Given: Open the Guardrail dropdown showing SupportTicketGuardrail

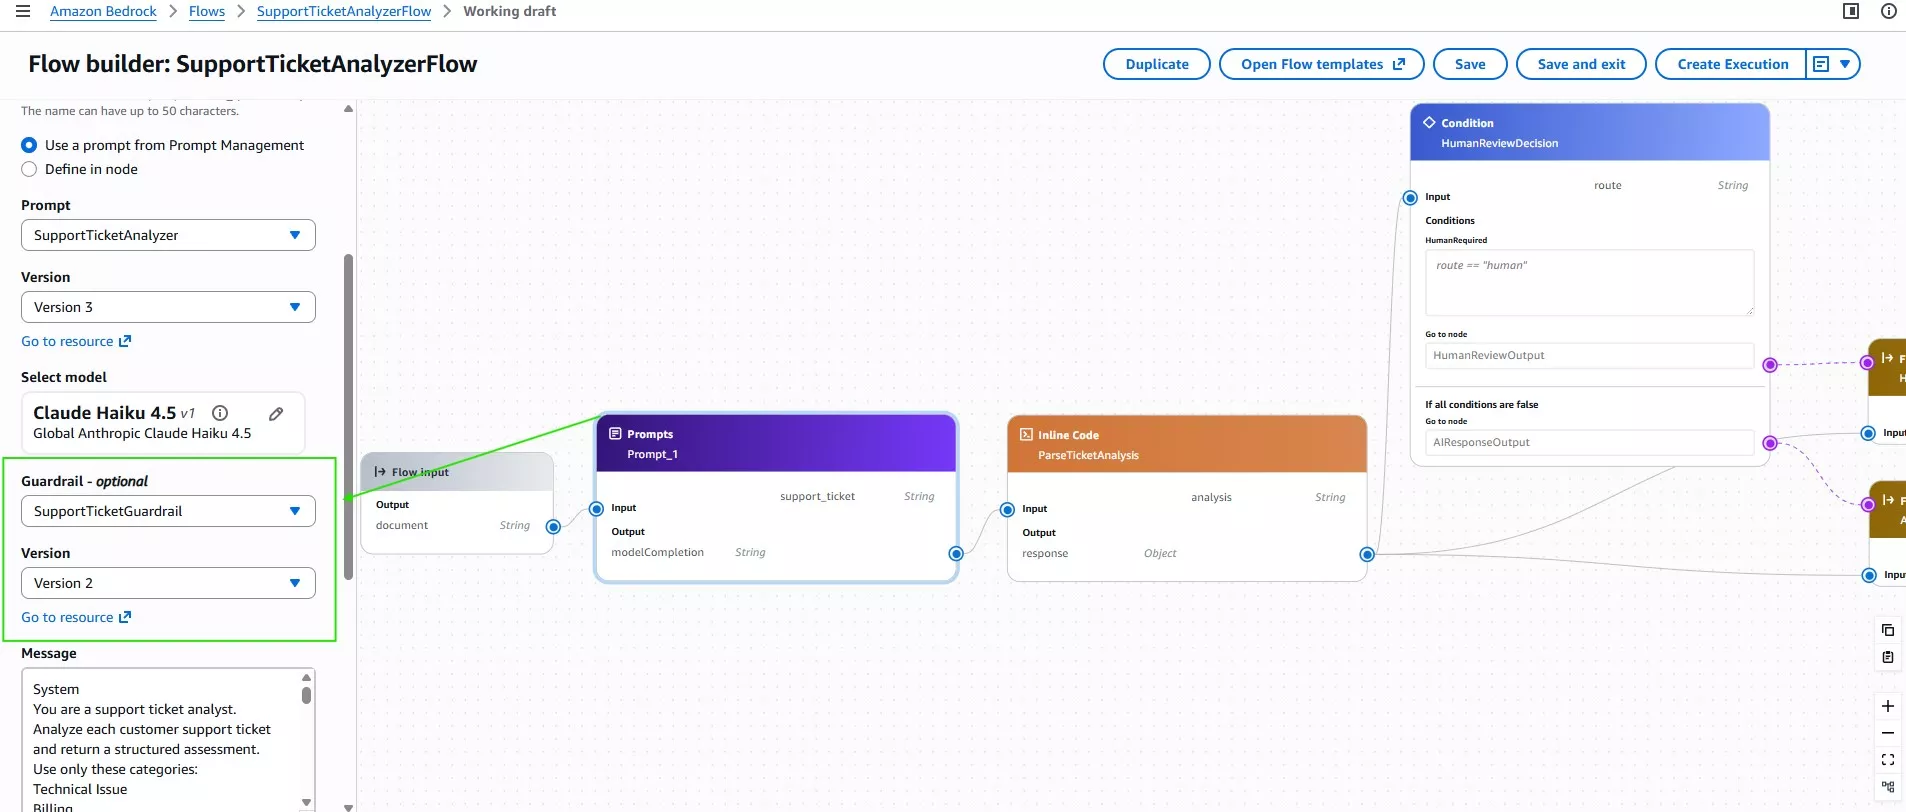Looking at the screenshot, I should click(x=168, y=511).
